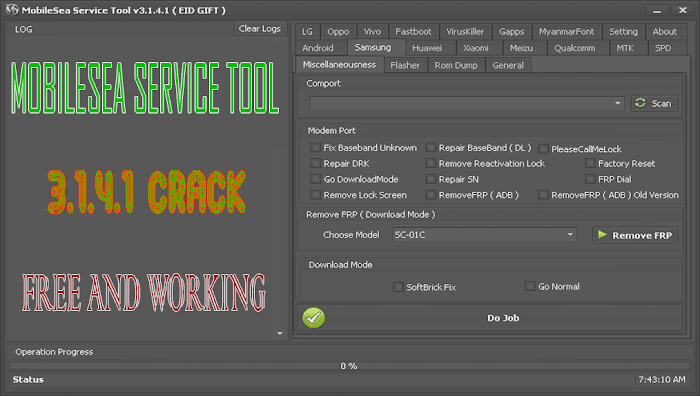
Task: Click the 7:43:10 AM clock in status bar
Action: click(x=662, y=379)
